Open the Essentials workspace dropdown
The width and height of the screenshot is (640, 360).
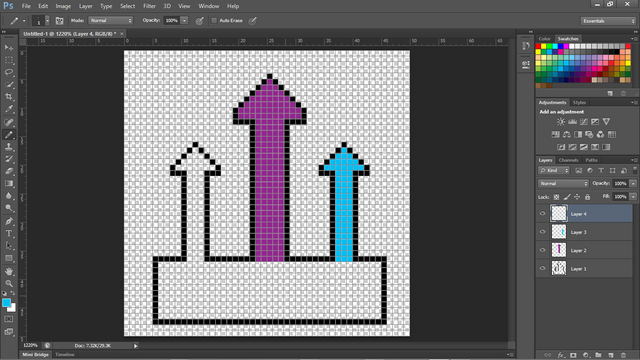pyautogui.click(x=608, y=21)
